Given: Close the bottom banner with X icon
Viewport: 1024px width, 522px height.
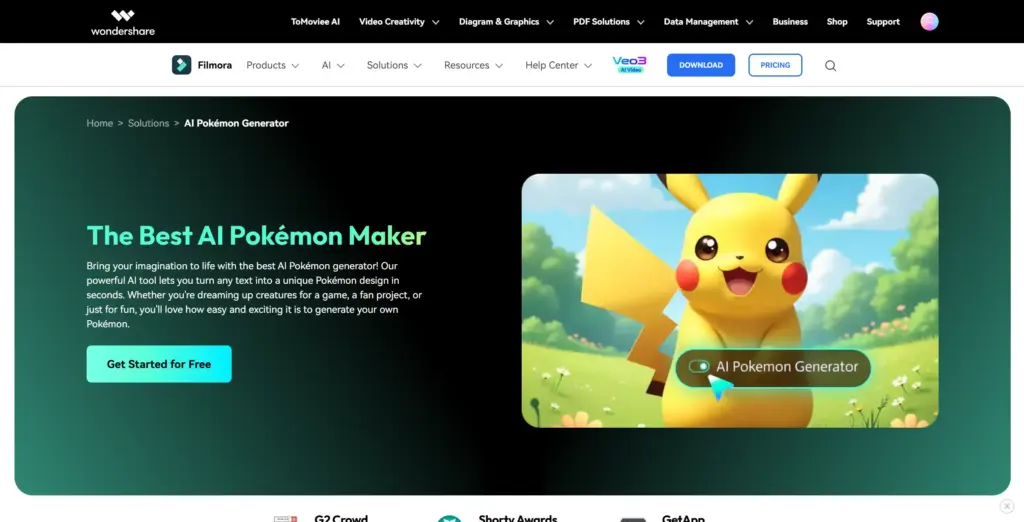Looking at the screenshot, I should pyautogui.click(x=1006, y=506).
